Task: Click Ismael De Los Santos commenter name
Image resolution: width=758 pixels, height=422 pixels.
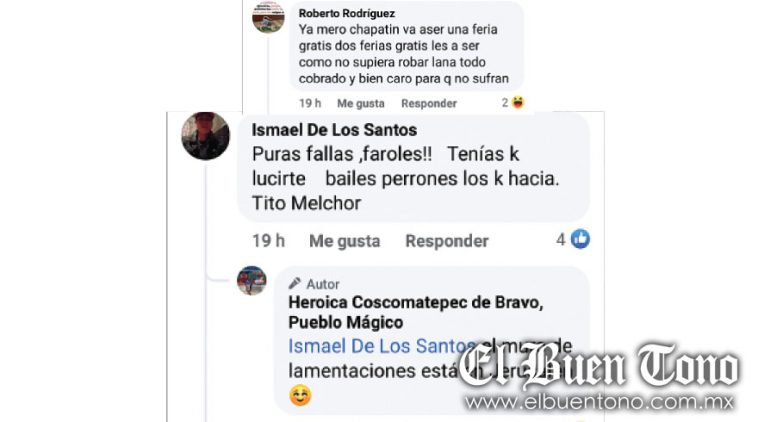Action: (334, 130)
